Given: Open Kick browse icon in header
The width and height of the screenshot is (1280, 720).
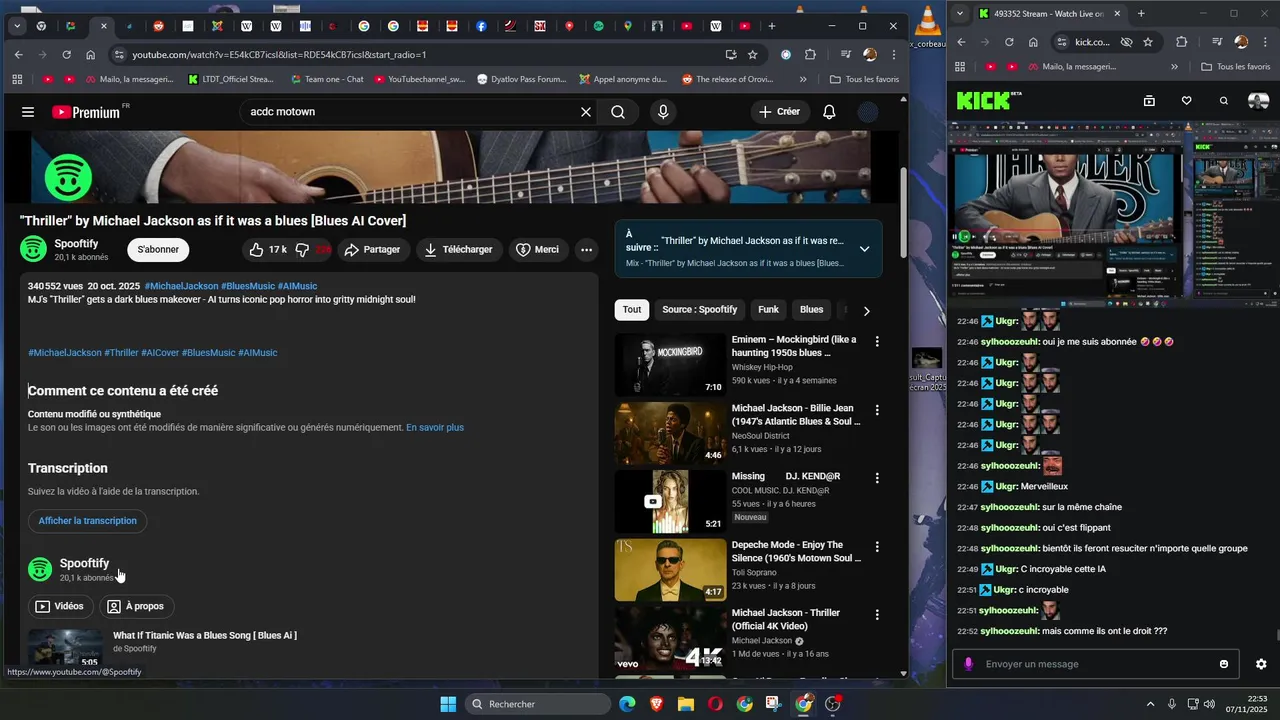Looking at the screenshot, I should (x=1149, y=101).
